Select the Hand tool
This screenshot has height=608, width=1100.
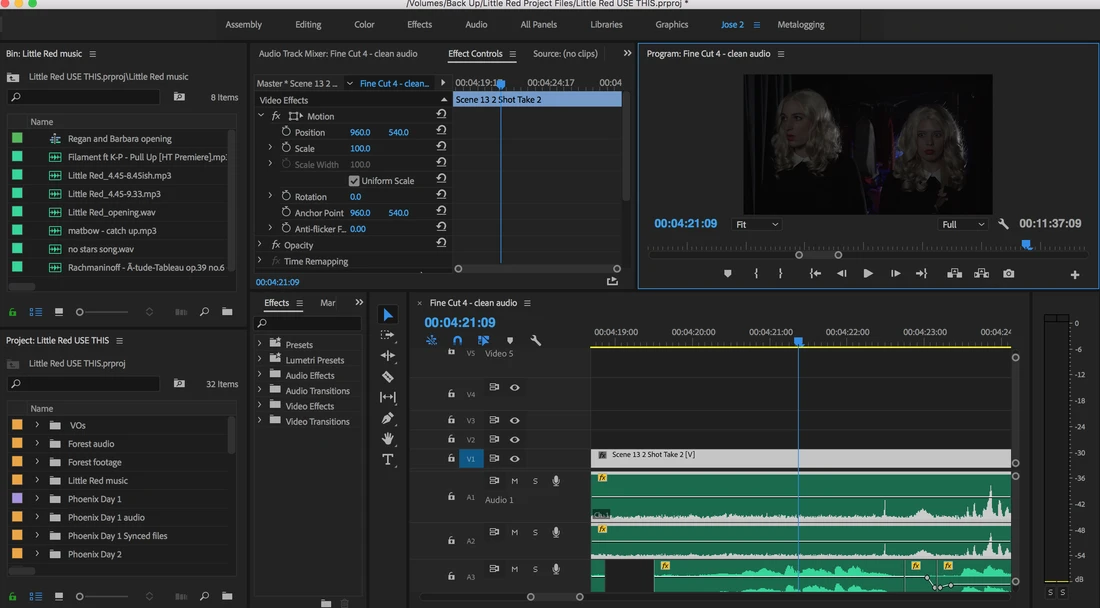pos(387,439)
